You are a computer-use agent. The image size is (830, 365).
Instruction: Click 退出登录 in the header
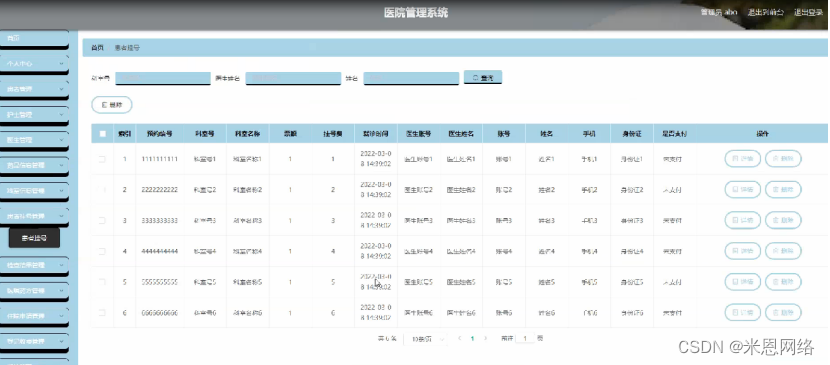point(808,12)
